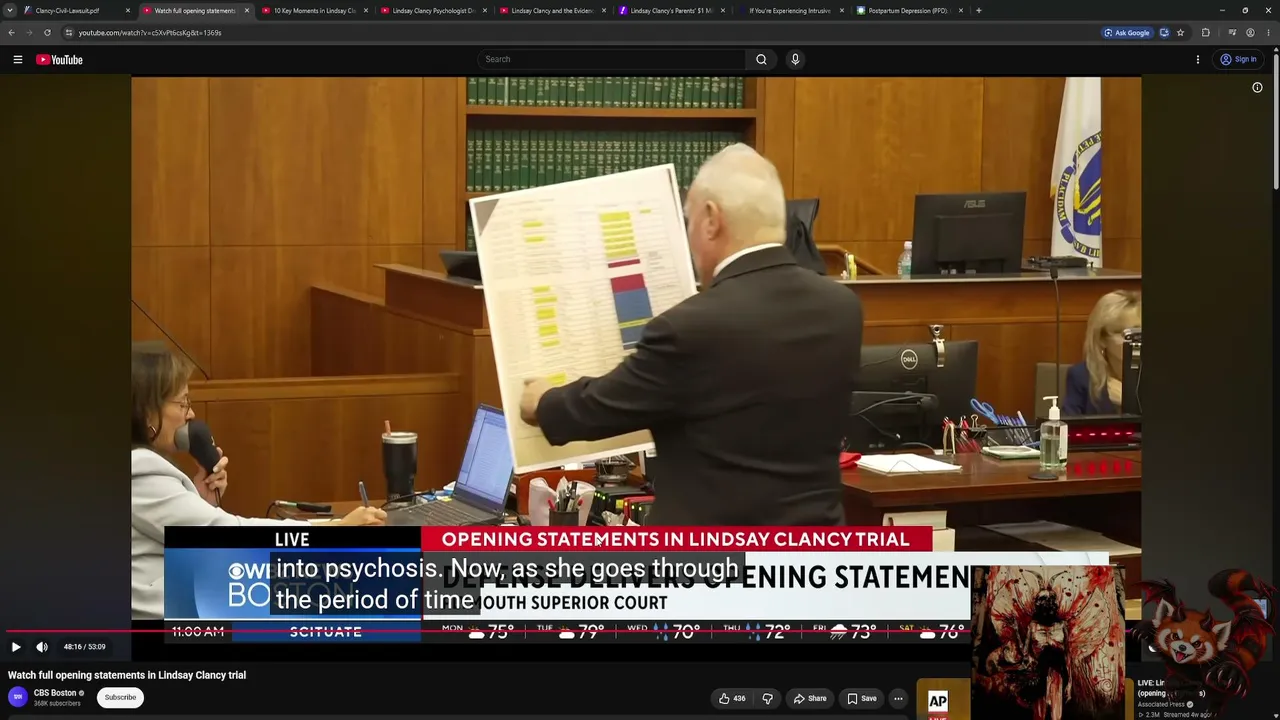Switch to Lindsay Clancy Psychologist tab
This screenshot has width=1280, height=720.
pos(433,10)
